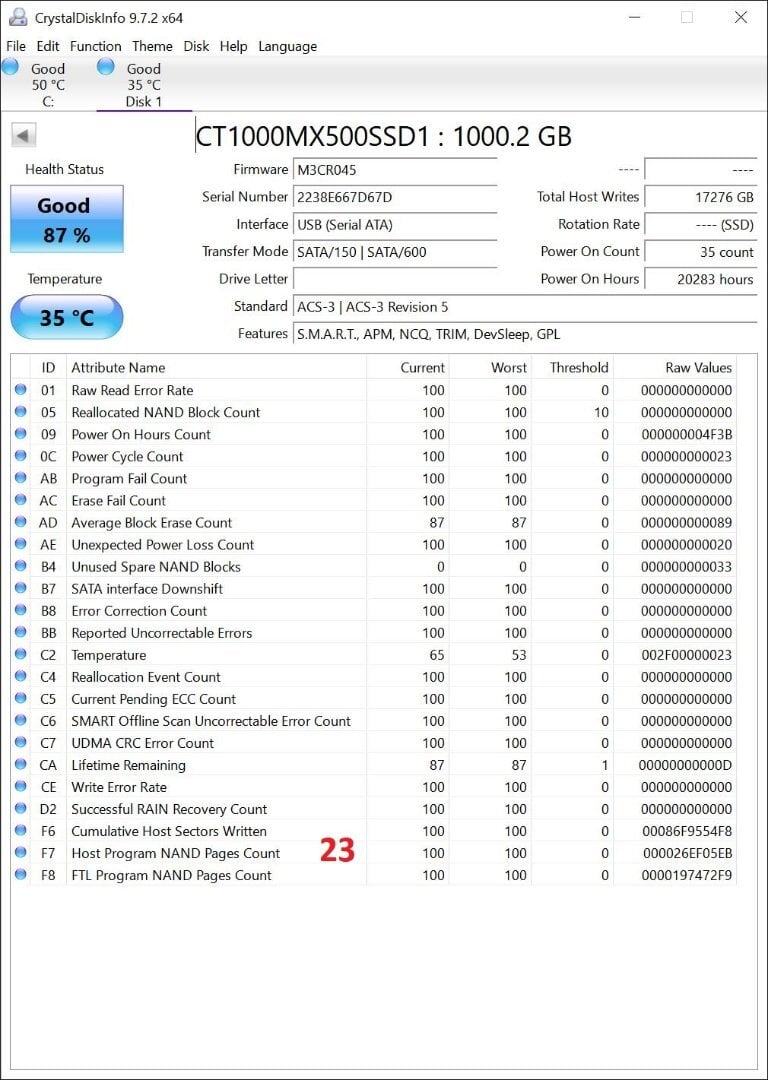Viewport: 768px width, 1080px height.
Task: Click status dot for Write Error Rate
Action: point(21,787)
